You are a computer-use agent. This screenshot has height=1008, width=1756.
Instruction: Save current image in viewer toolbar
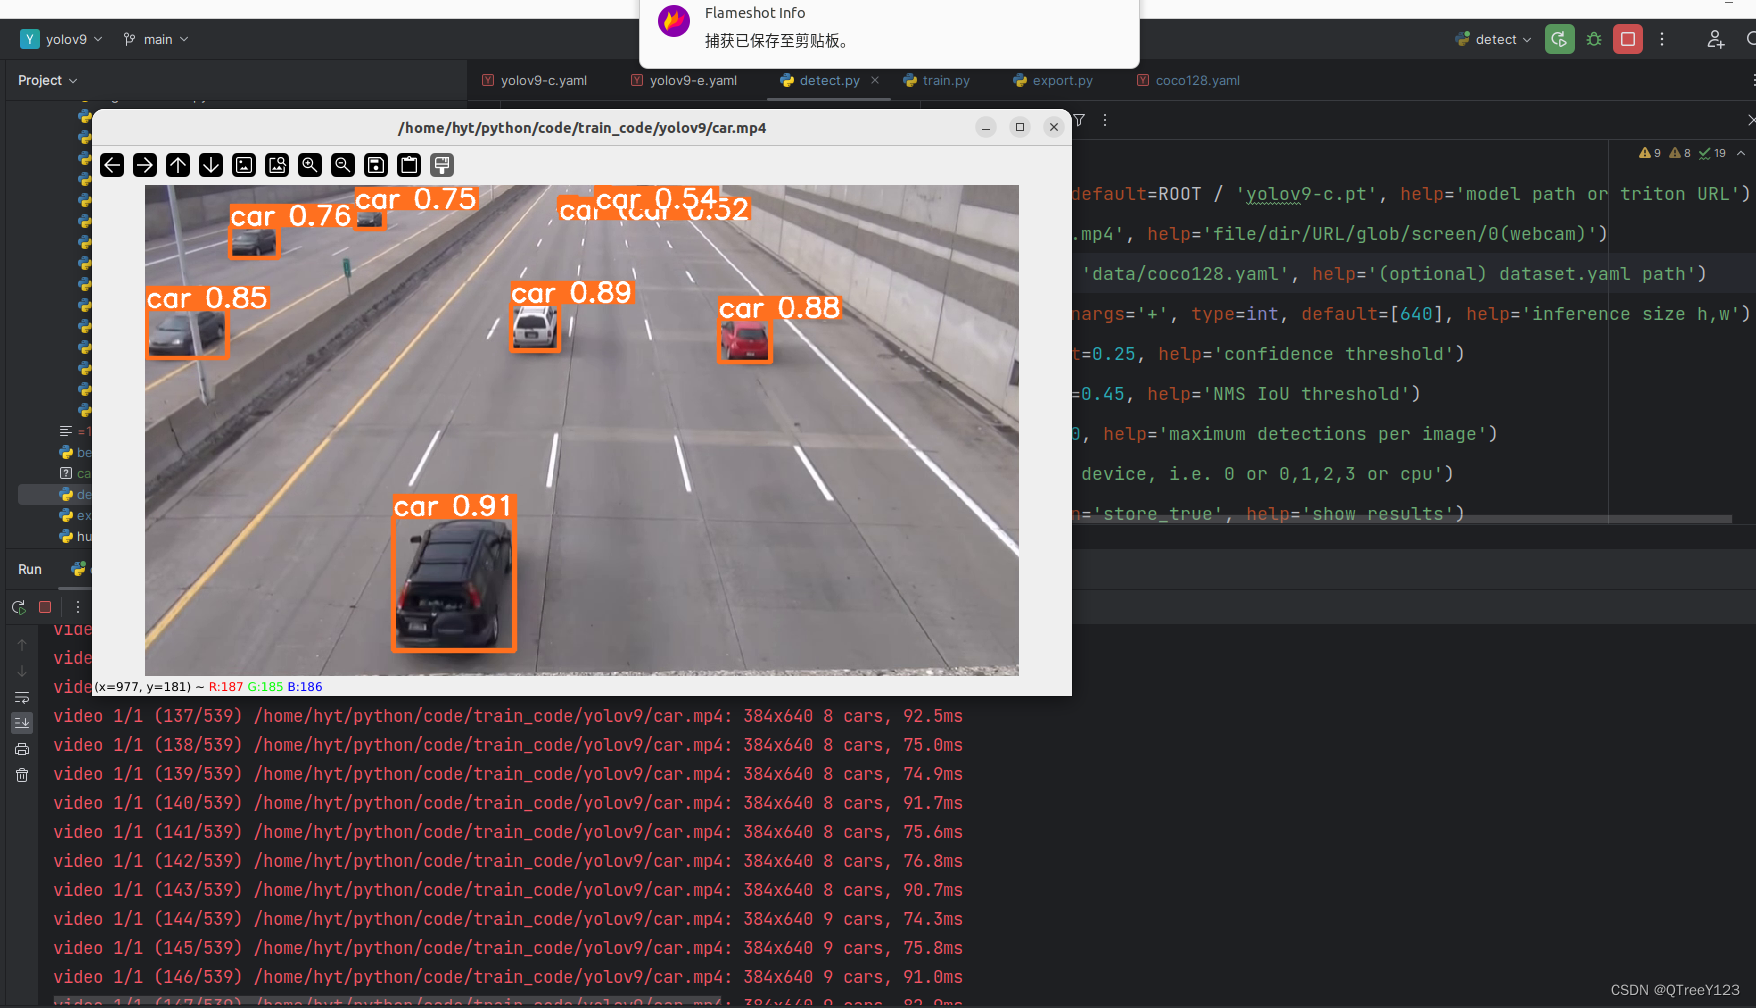(x=376, y=165)
